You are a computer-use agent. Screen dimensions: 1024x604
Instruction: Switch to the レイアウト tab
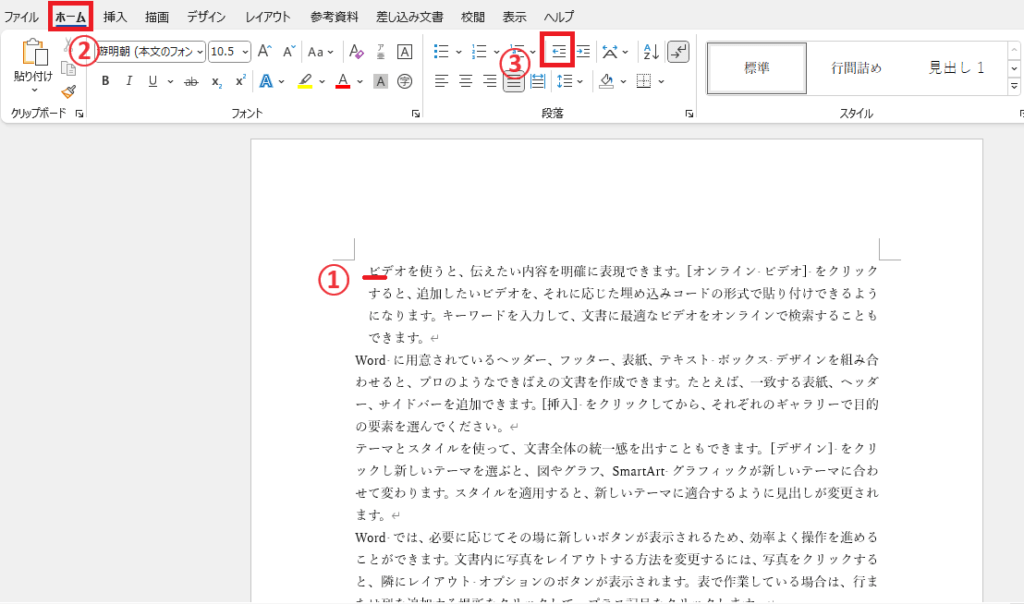(x=268, y=16)
